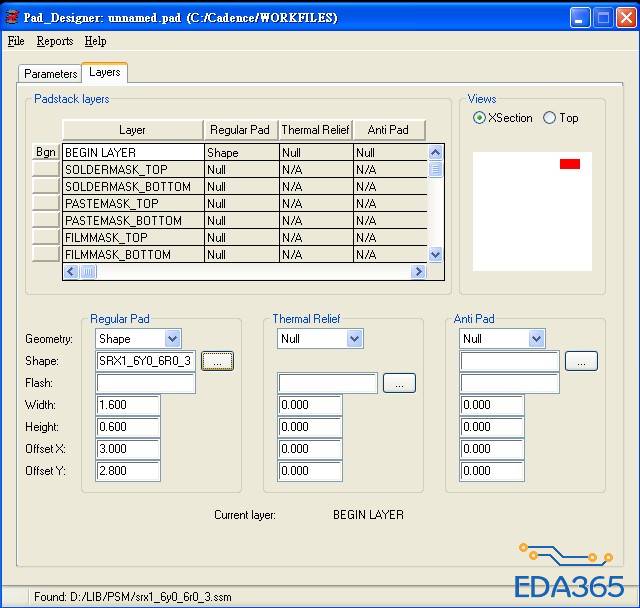Click the layer list scroll down arrow
The height and width of the screenshot is (608, 640).
(x=436, y=255)
